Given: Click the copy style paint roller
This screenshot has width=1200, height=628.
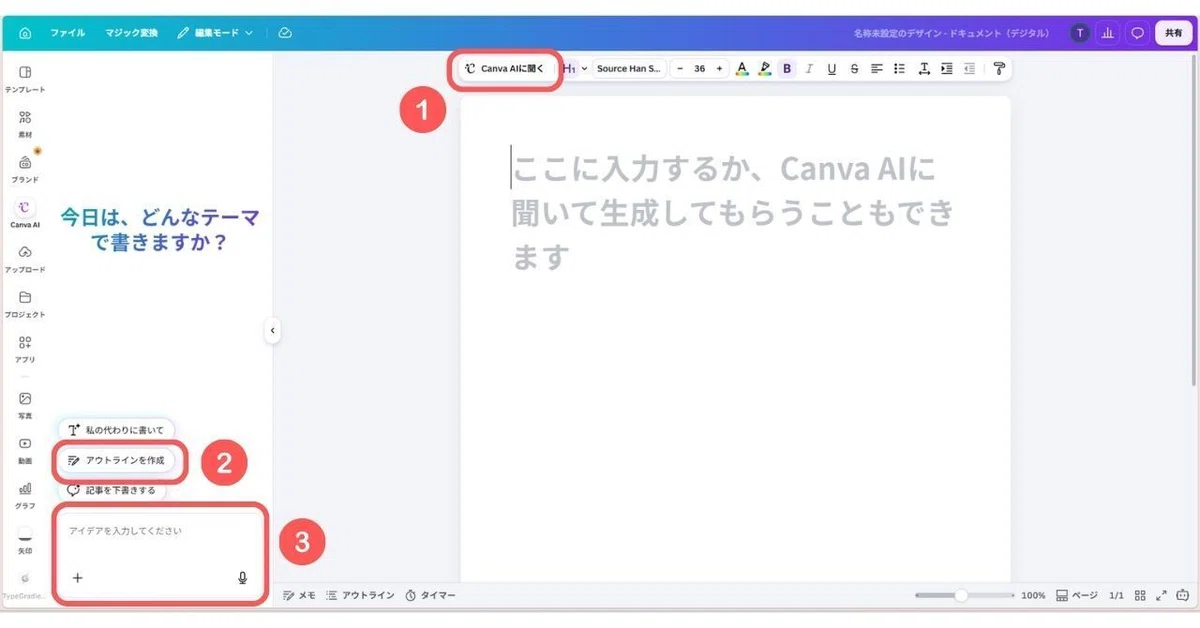Looking at the screenshot, I should tap(998, 69).
